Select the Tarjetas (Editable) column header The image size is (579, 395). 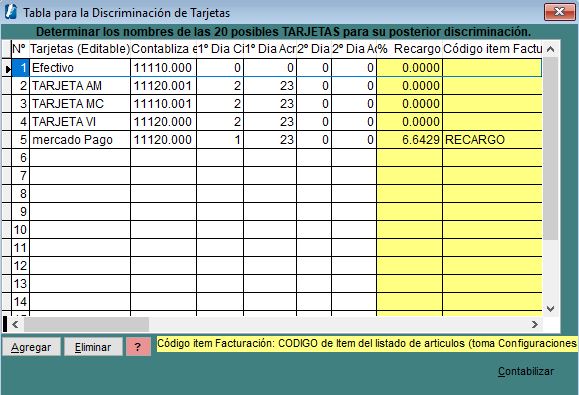[80, 49]
